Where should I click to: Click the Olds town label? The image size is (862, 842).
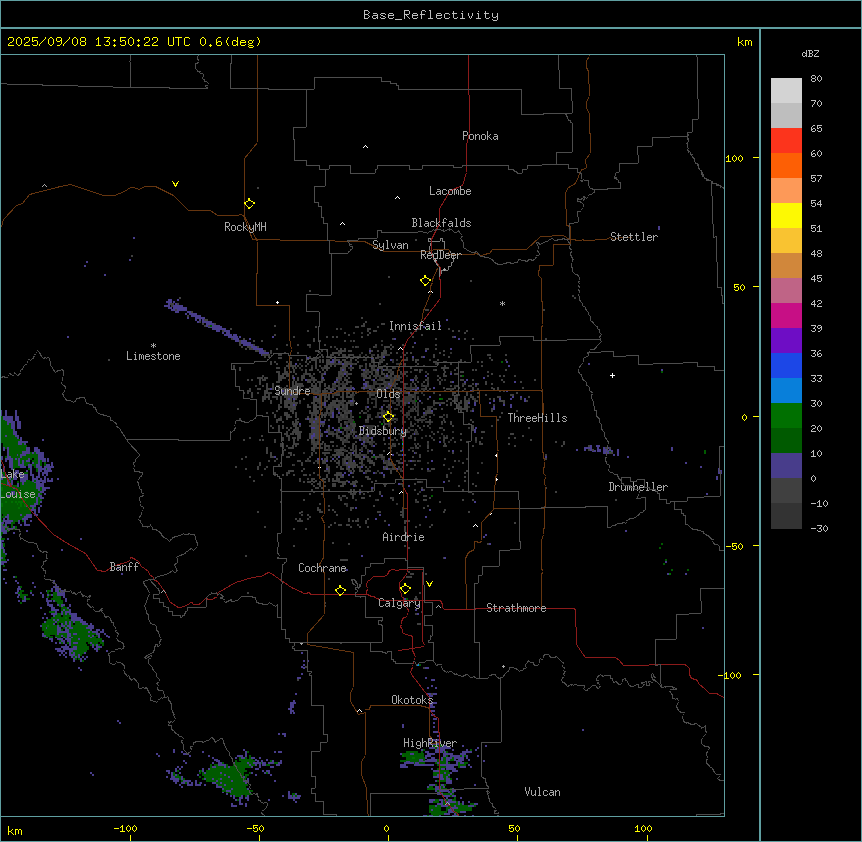388,394
